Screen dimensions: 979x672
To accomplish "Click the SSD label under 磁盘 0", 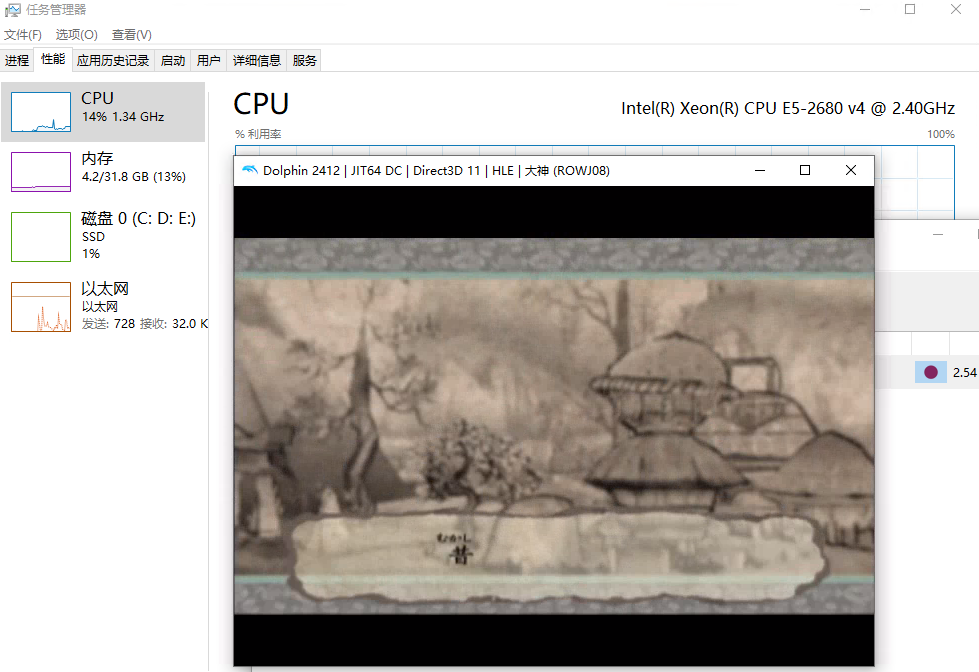I will pyautogui.click(x=93, y=237).
